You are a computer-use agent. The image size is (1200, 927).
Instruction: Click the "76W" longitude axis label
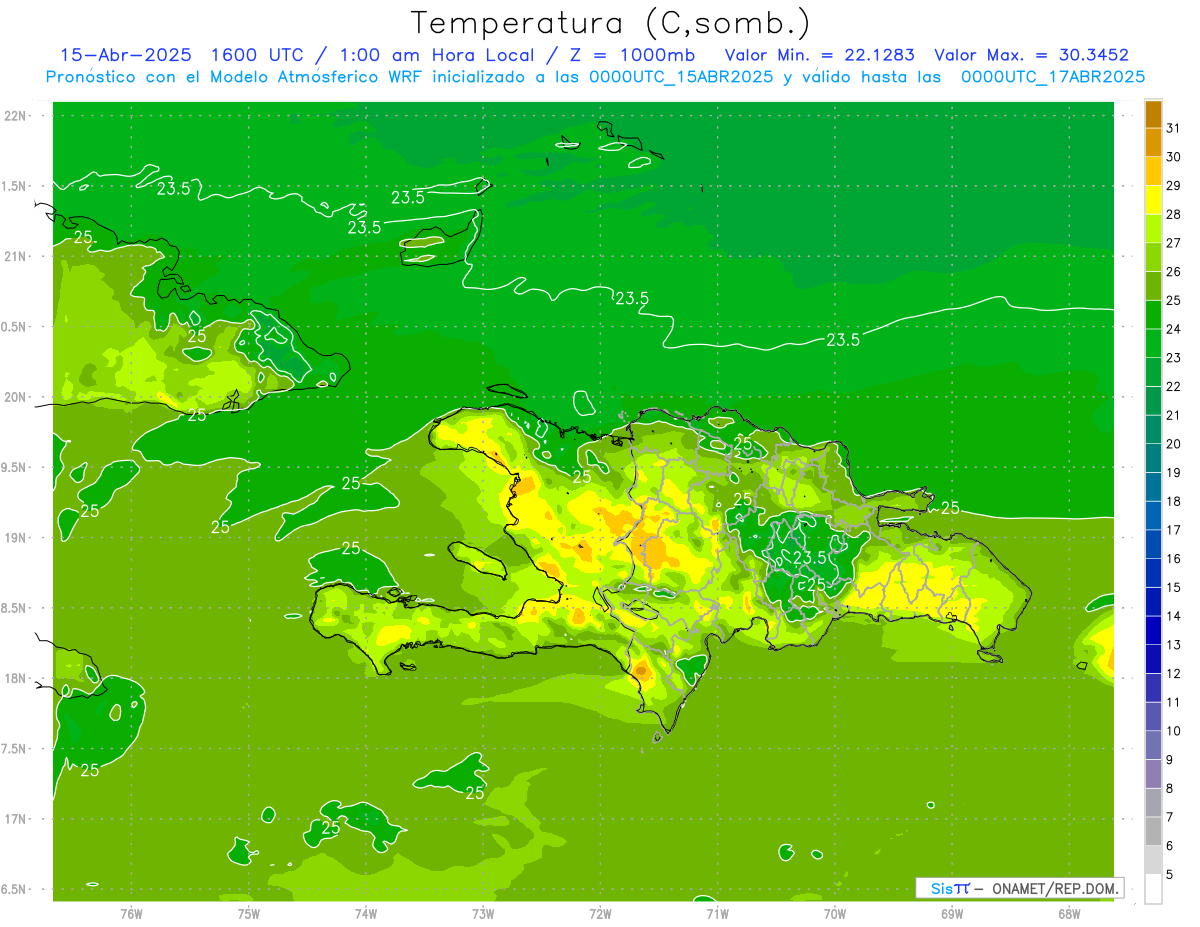[x=131, y=914]
